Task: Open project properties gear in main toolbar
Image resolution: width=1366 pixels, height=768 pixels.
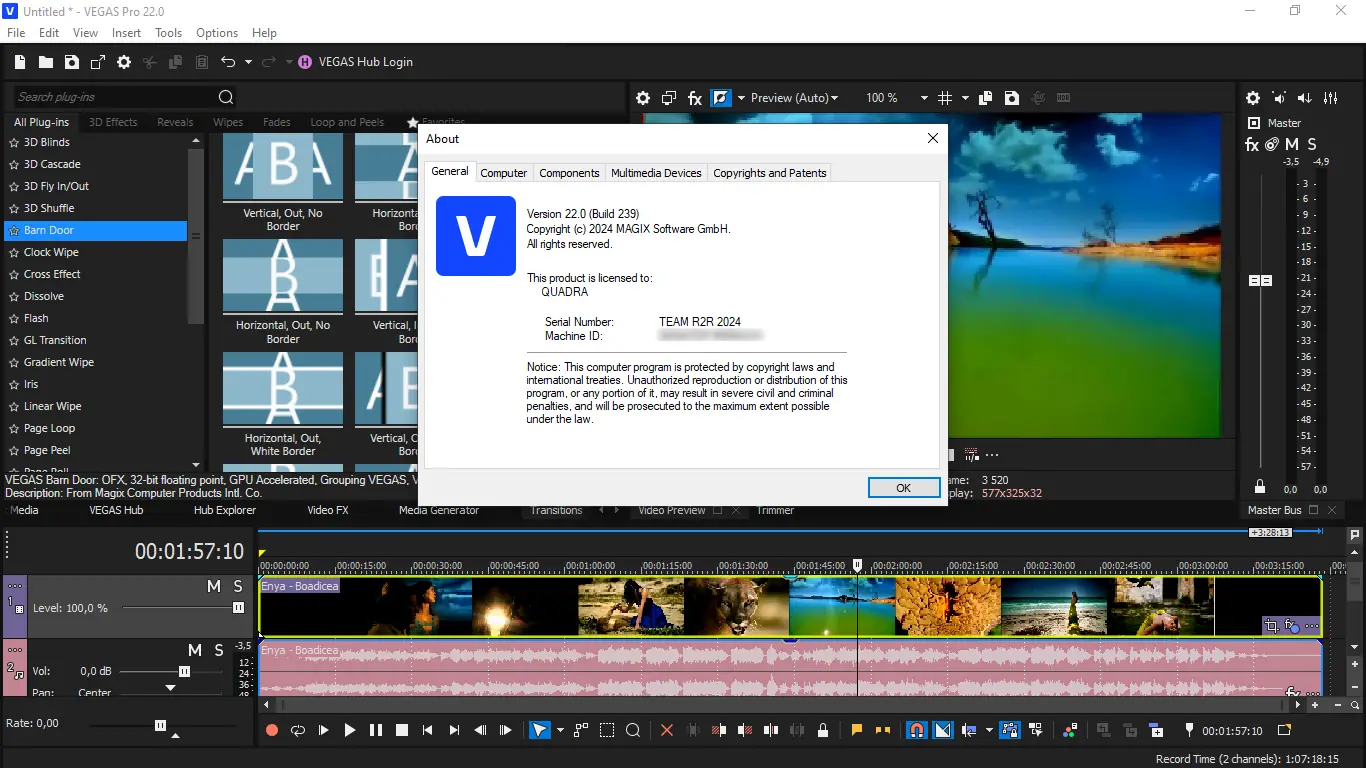Action: [124, 62]
